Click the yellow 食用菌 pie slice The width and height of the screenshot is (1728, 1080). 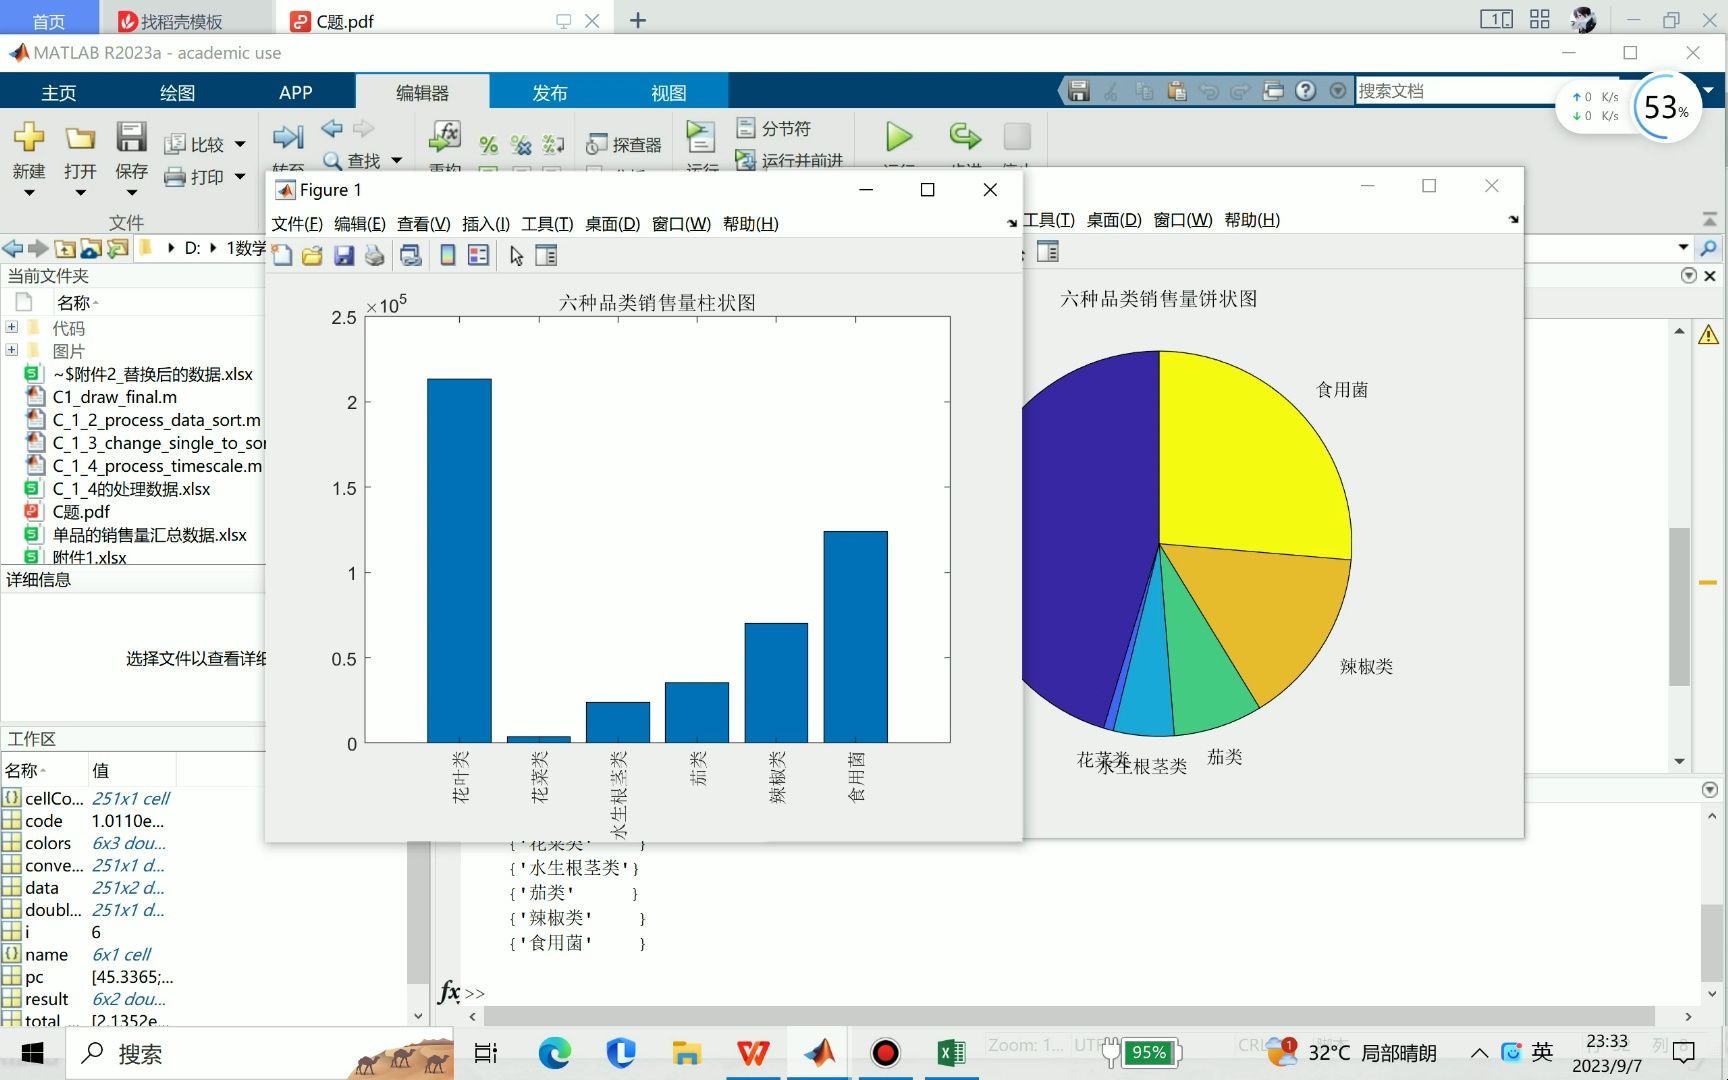(x=1255, y=455)
